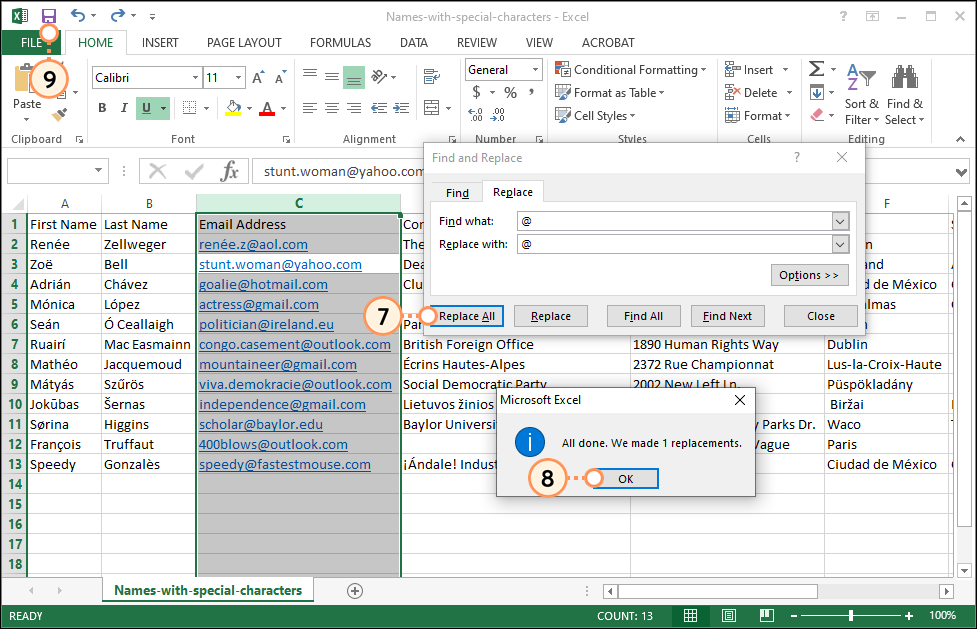
Task: Switch to the FORMULAS tab
Action: (340, 42)
